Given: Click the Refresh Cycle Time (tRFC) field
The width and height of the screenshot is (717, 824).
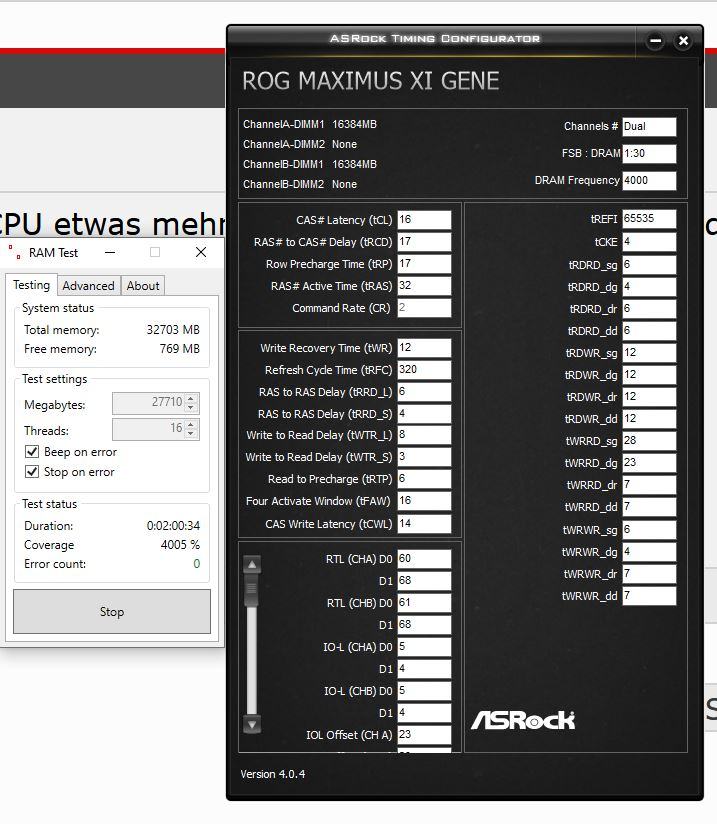Looking at the screenshot, I should pyautogui.click(x=424, y=370).
